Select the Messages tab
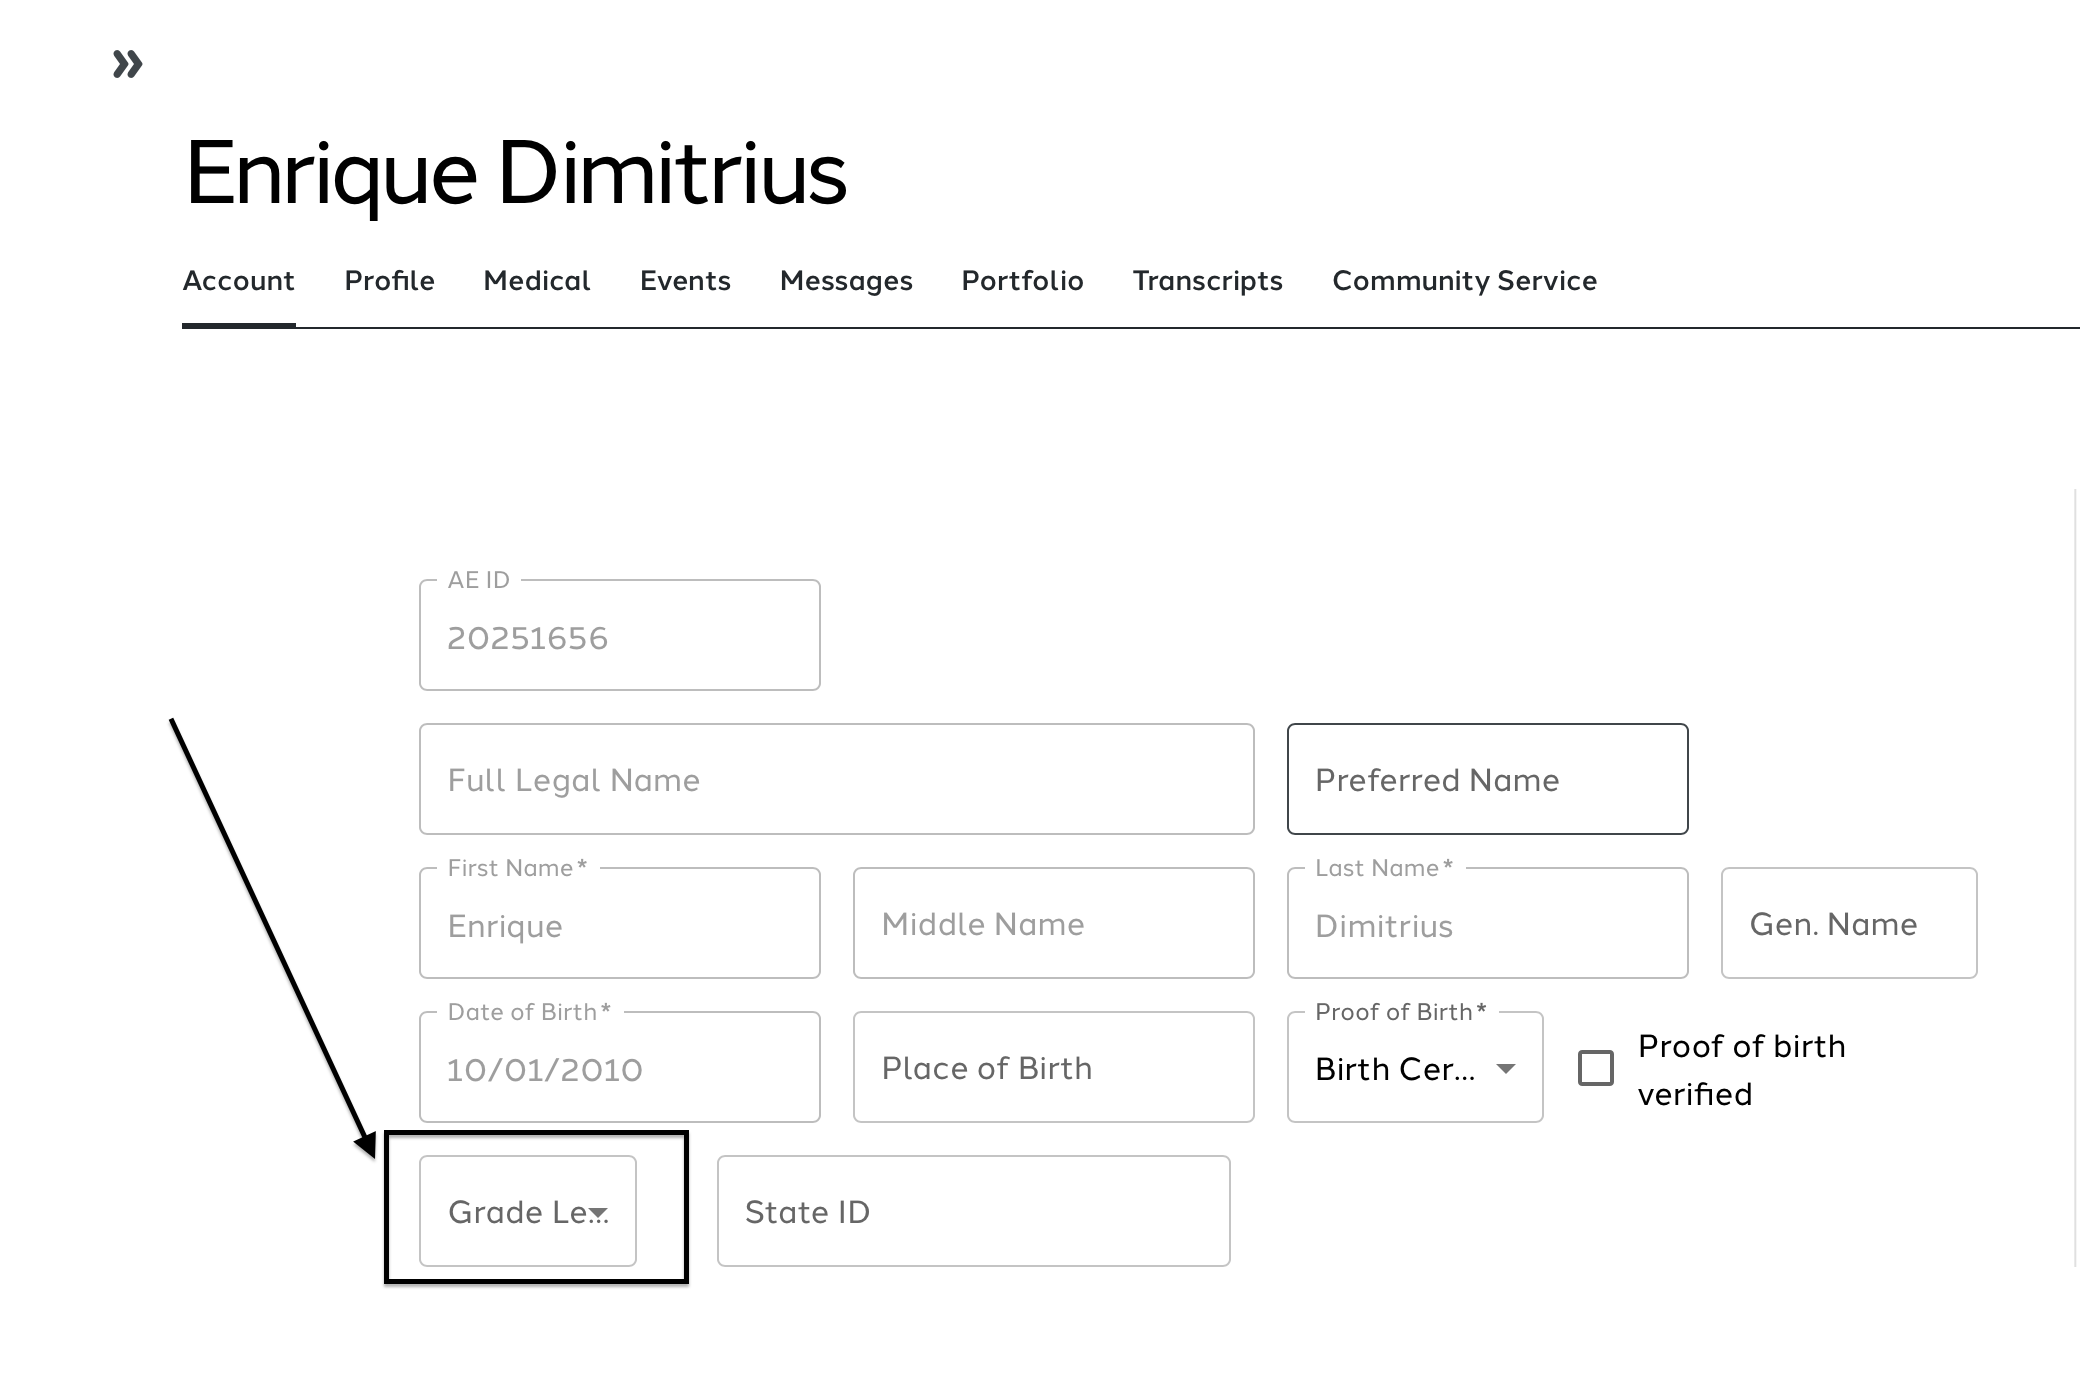This screenshot has width=2080, height=1380. [x=846, y=281]
